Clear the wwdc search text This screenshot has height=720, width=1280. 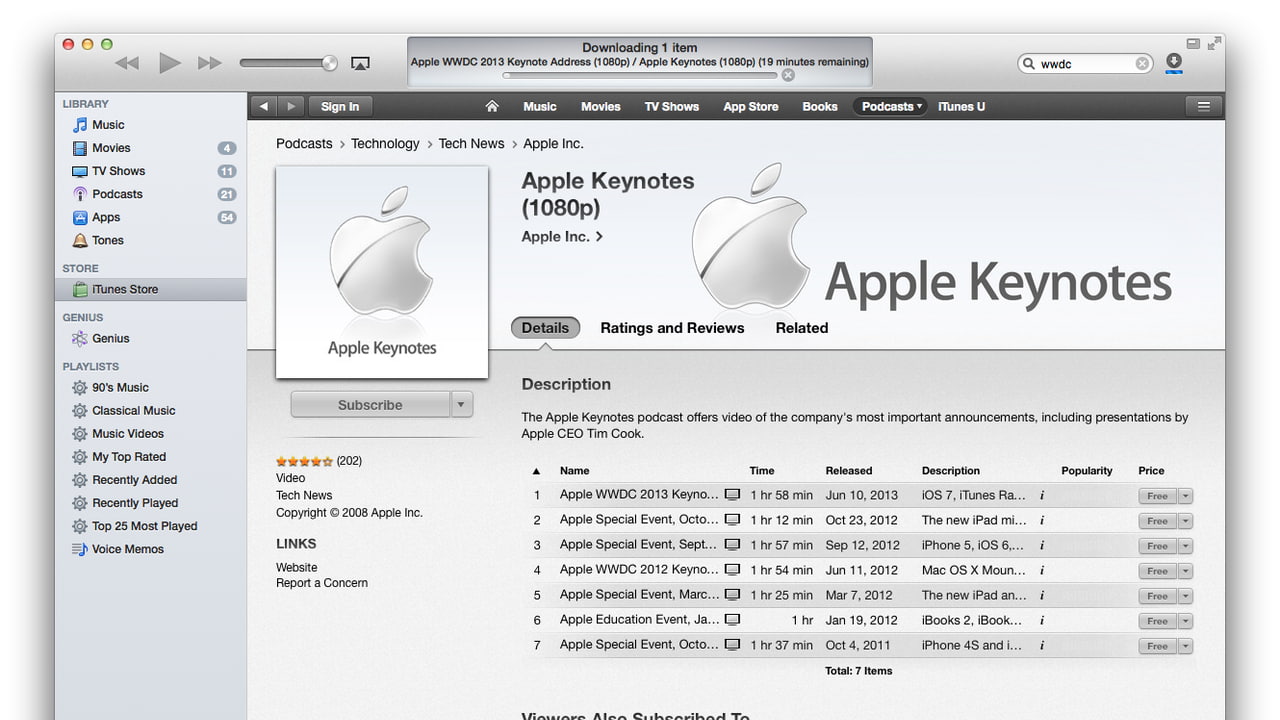1142,64
